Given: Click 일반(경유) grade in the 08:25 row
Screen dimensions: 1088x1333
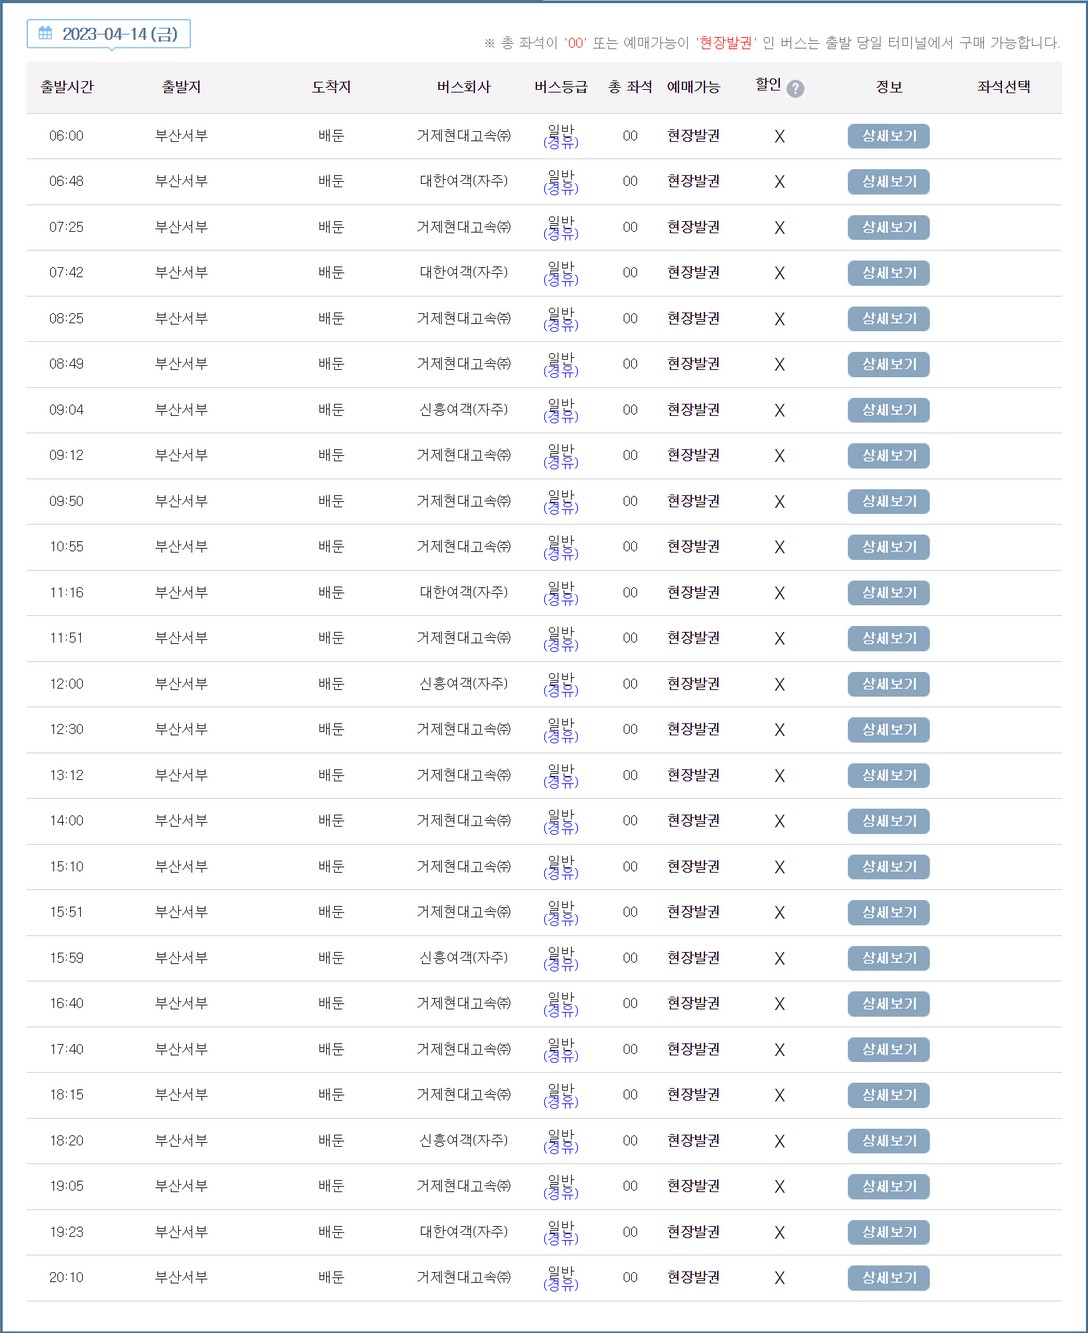Looking at the screenshot, I should click(561, 319).
